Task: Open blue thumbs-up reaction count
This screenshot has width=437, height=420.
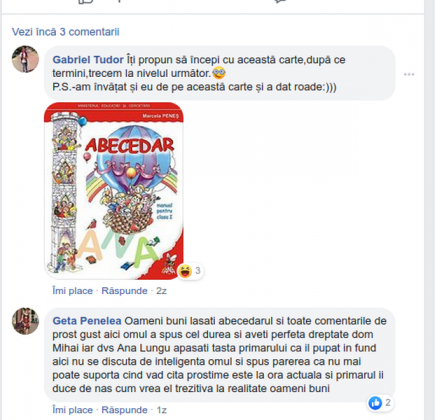Action: pyautogui.click(x=380, y=403)
